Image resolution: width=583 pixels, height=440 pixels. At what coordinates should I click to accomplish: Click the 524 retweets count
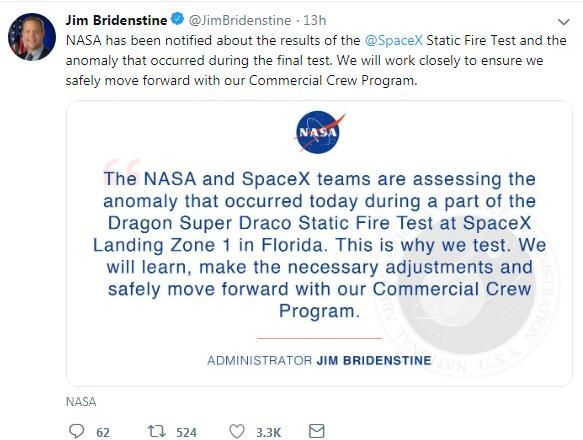tap(186, 432)
